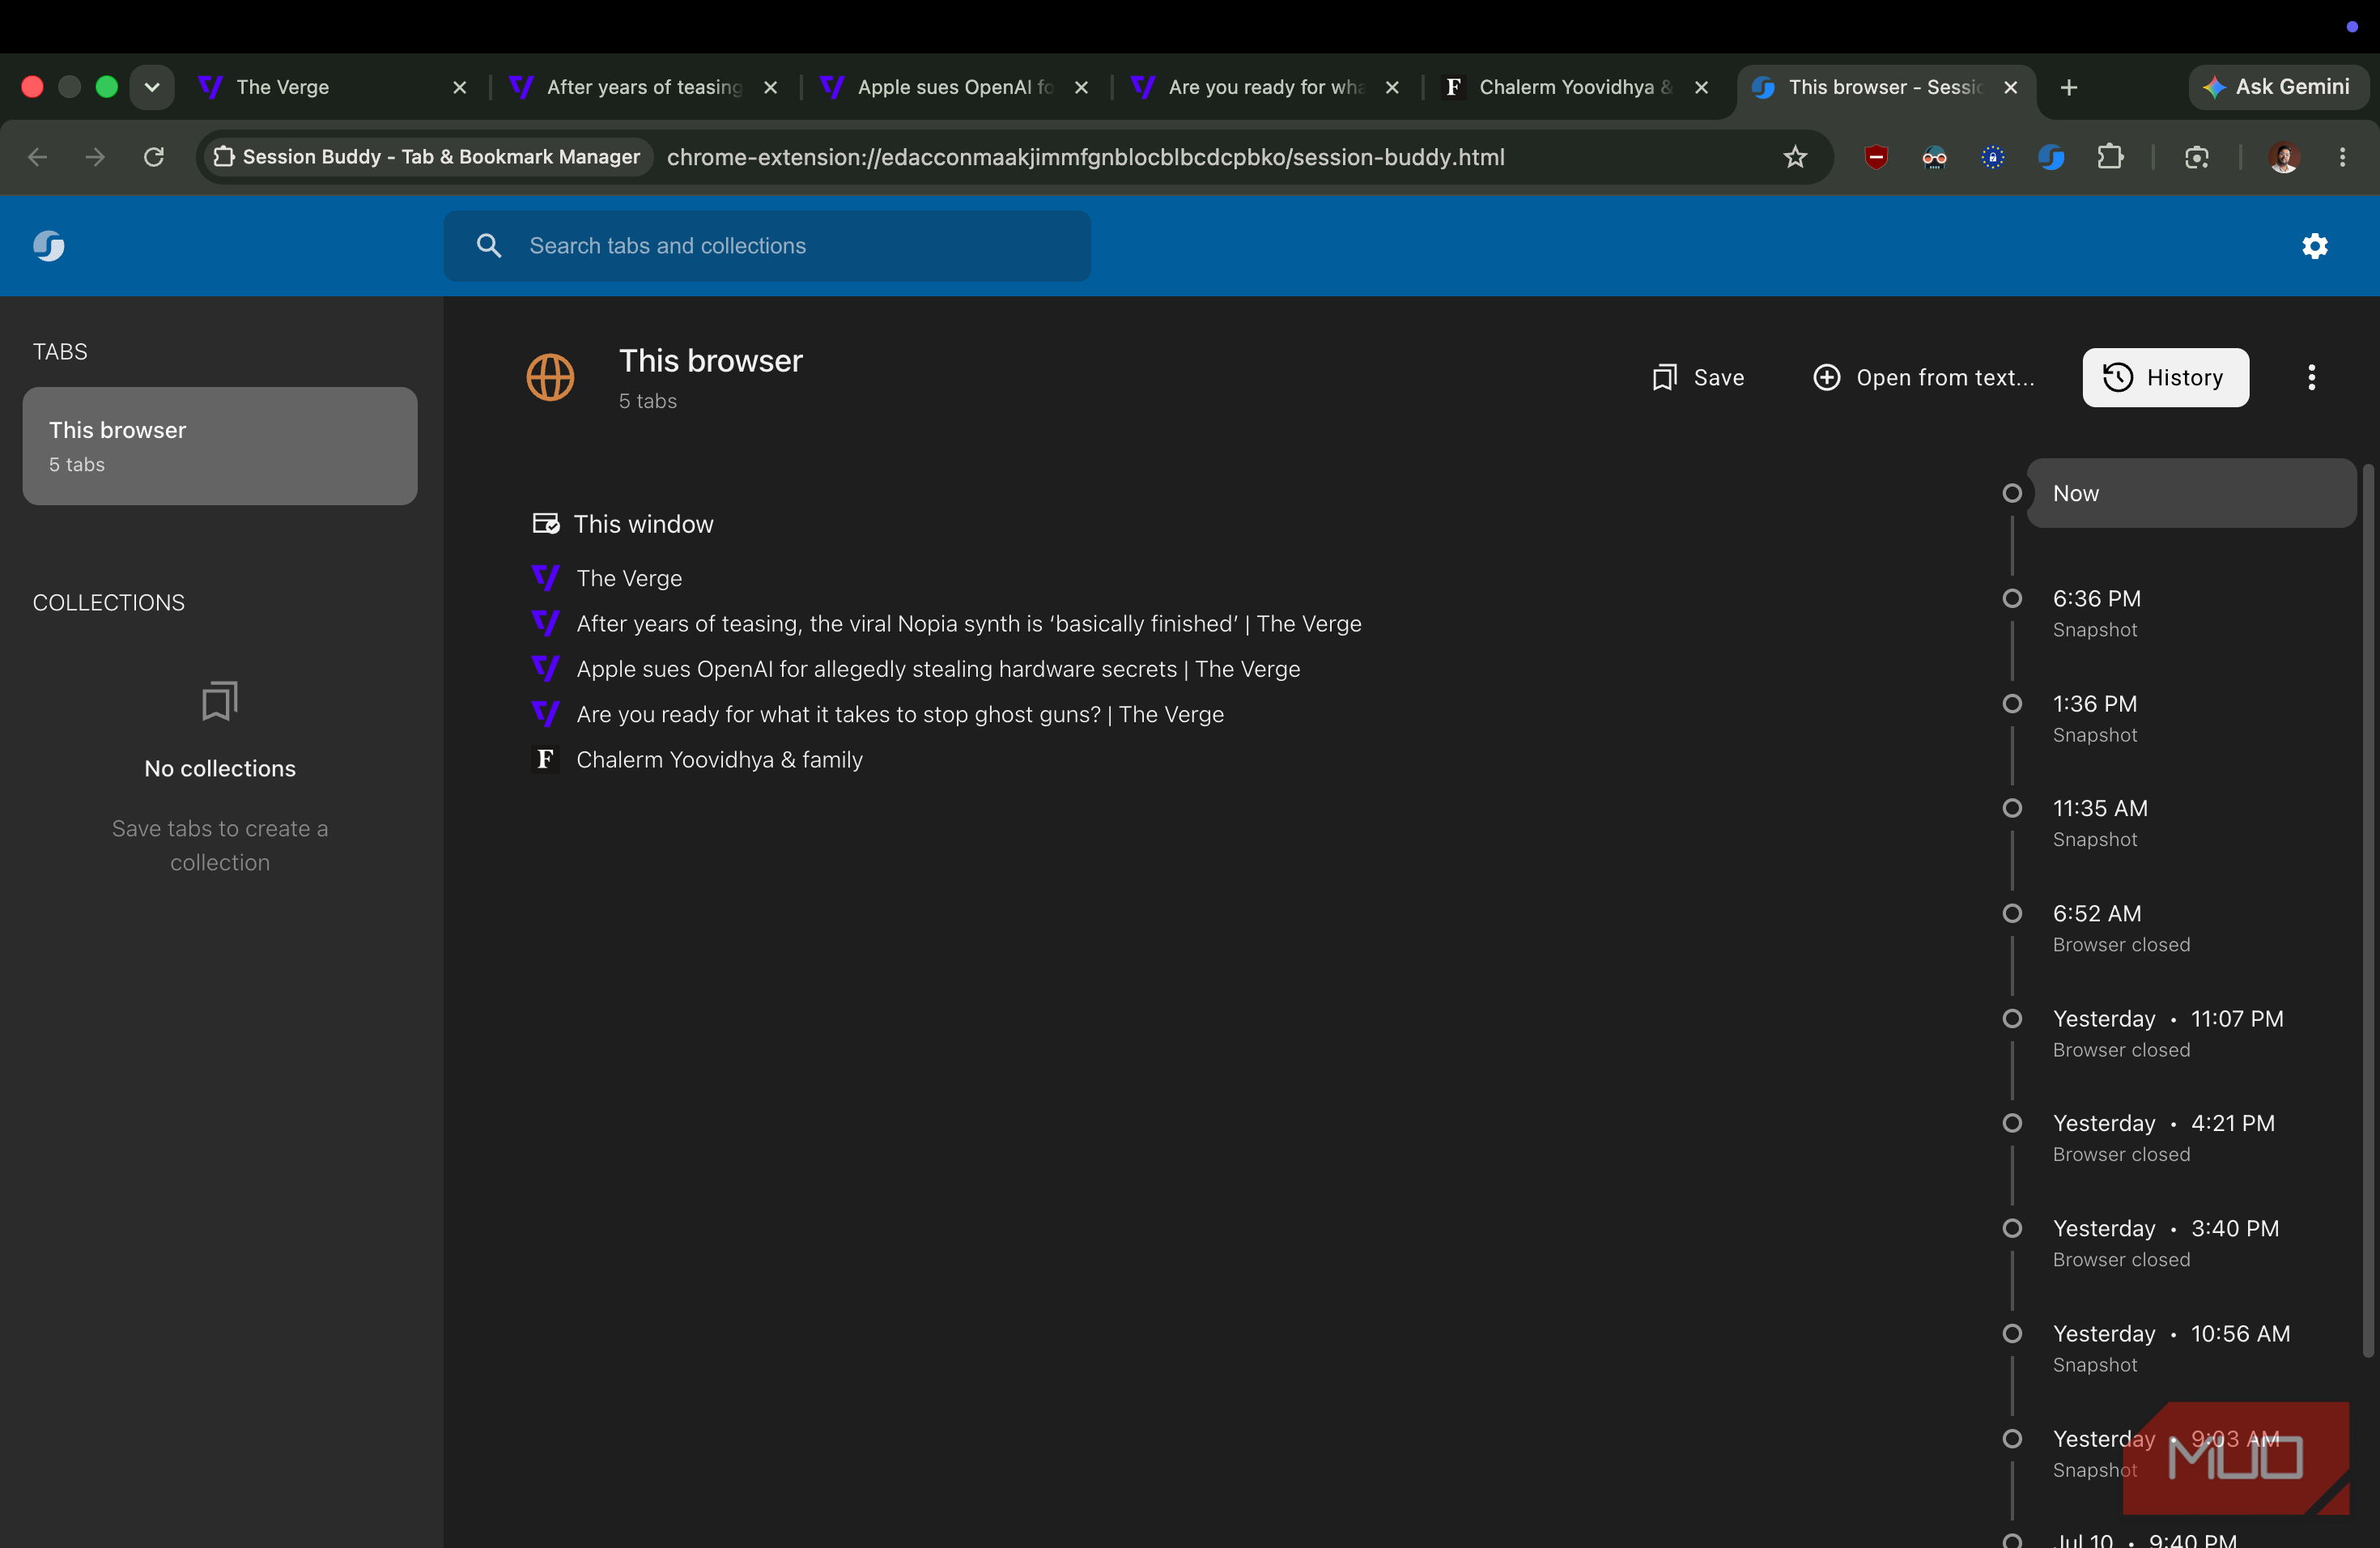
Task: Select the 11:35 AM snapshot
Action: click(x=2191, y=822)
